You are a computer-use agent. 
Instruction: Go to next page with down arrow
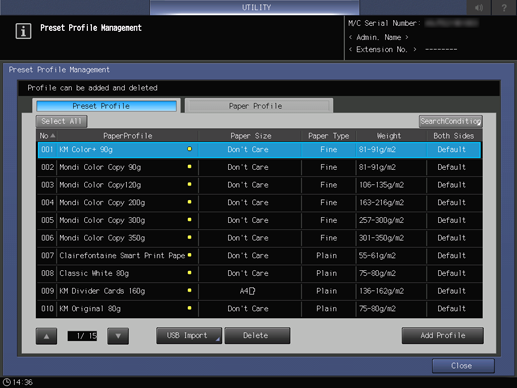coord(118,336)
